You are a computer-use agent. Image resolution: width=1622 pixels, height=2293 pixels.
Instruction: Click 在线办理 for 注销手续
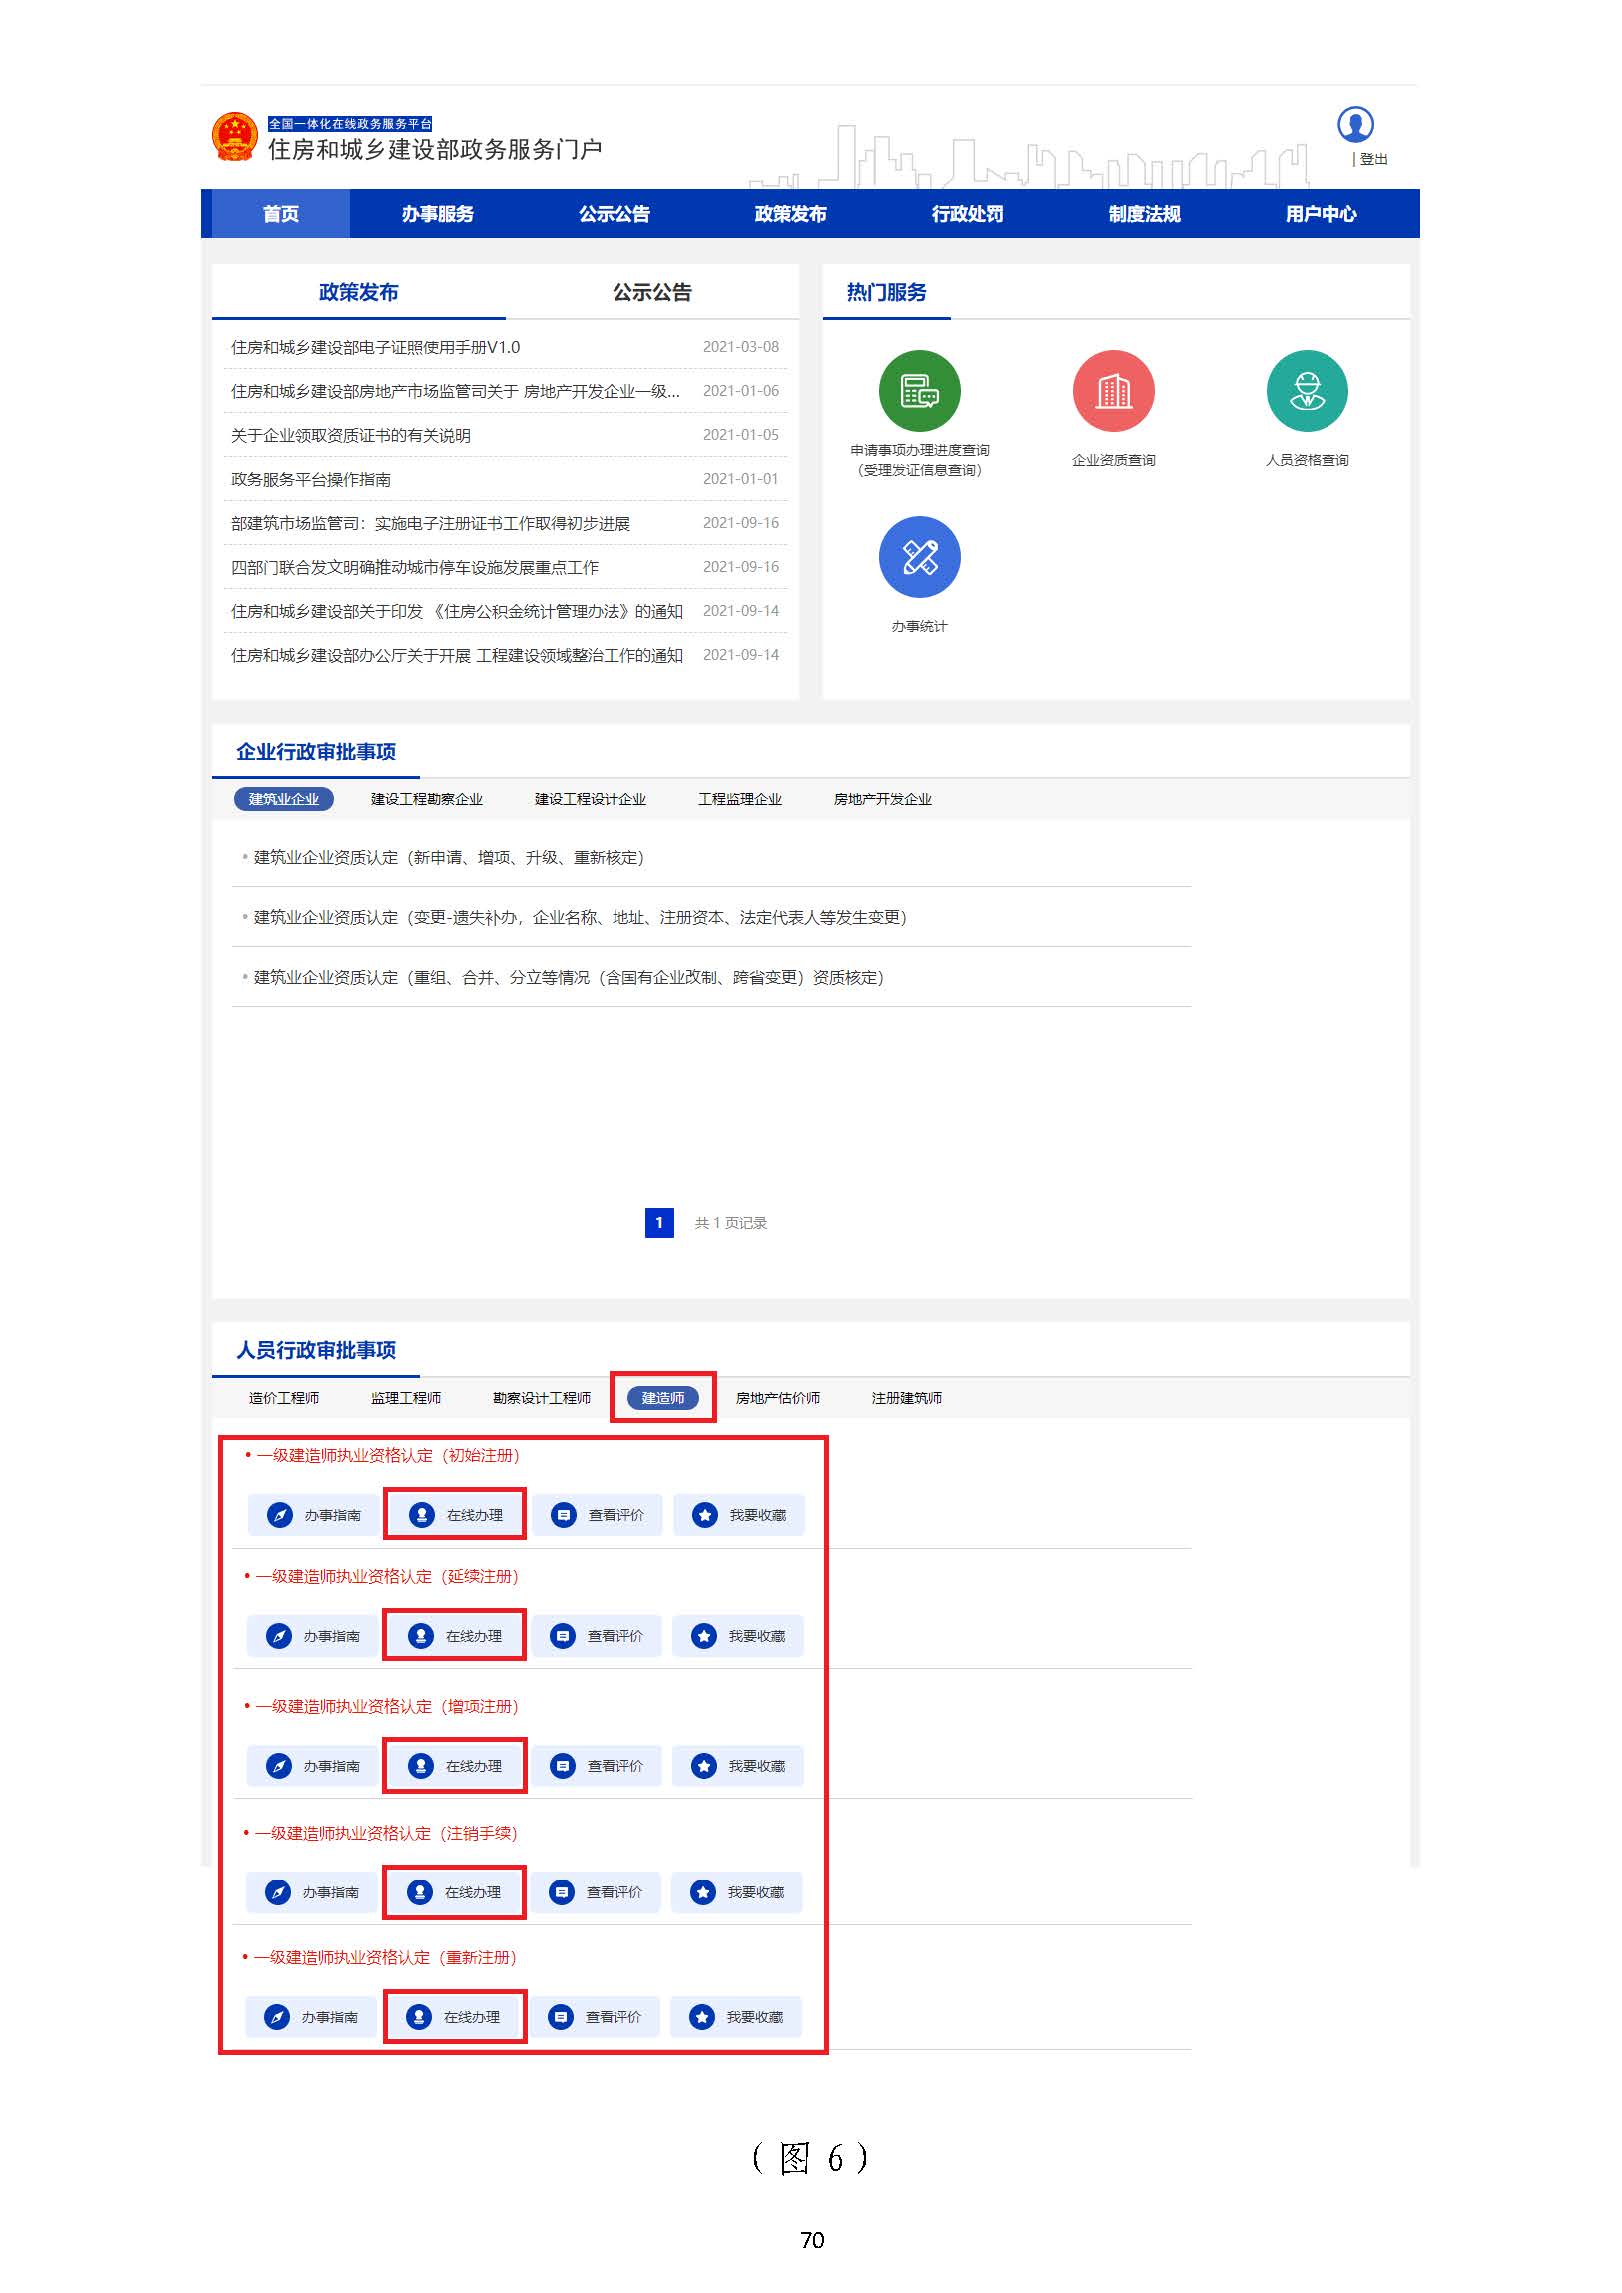tap(455, 1892)
